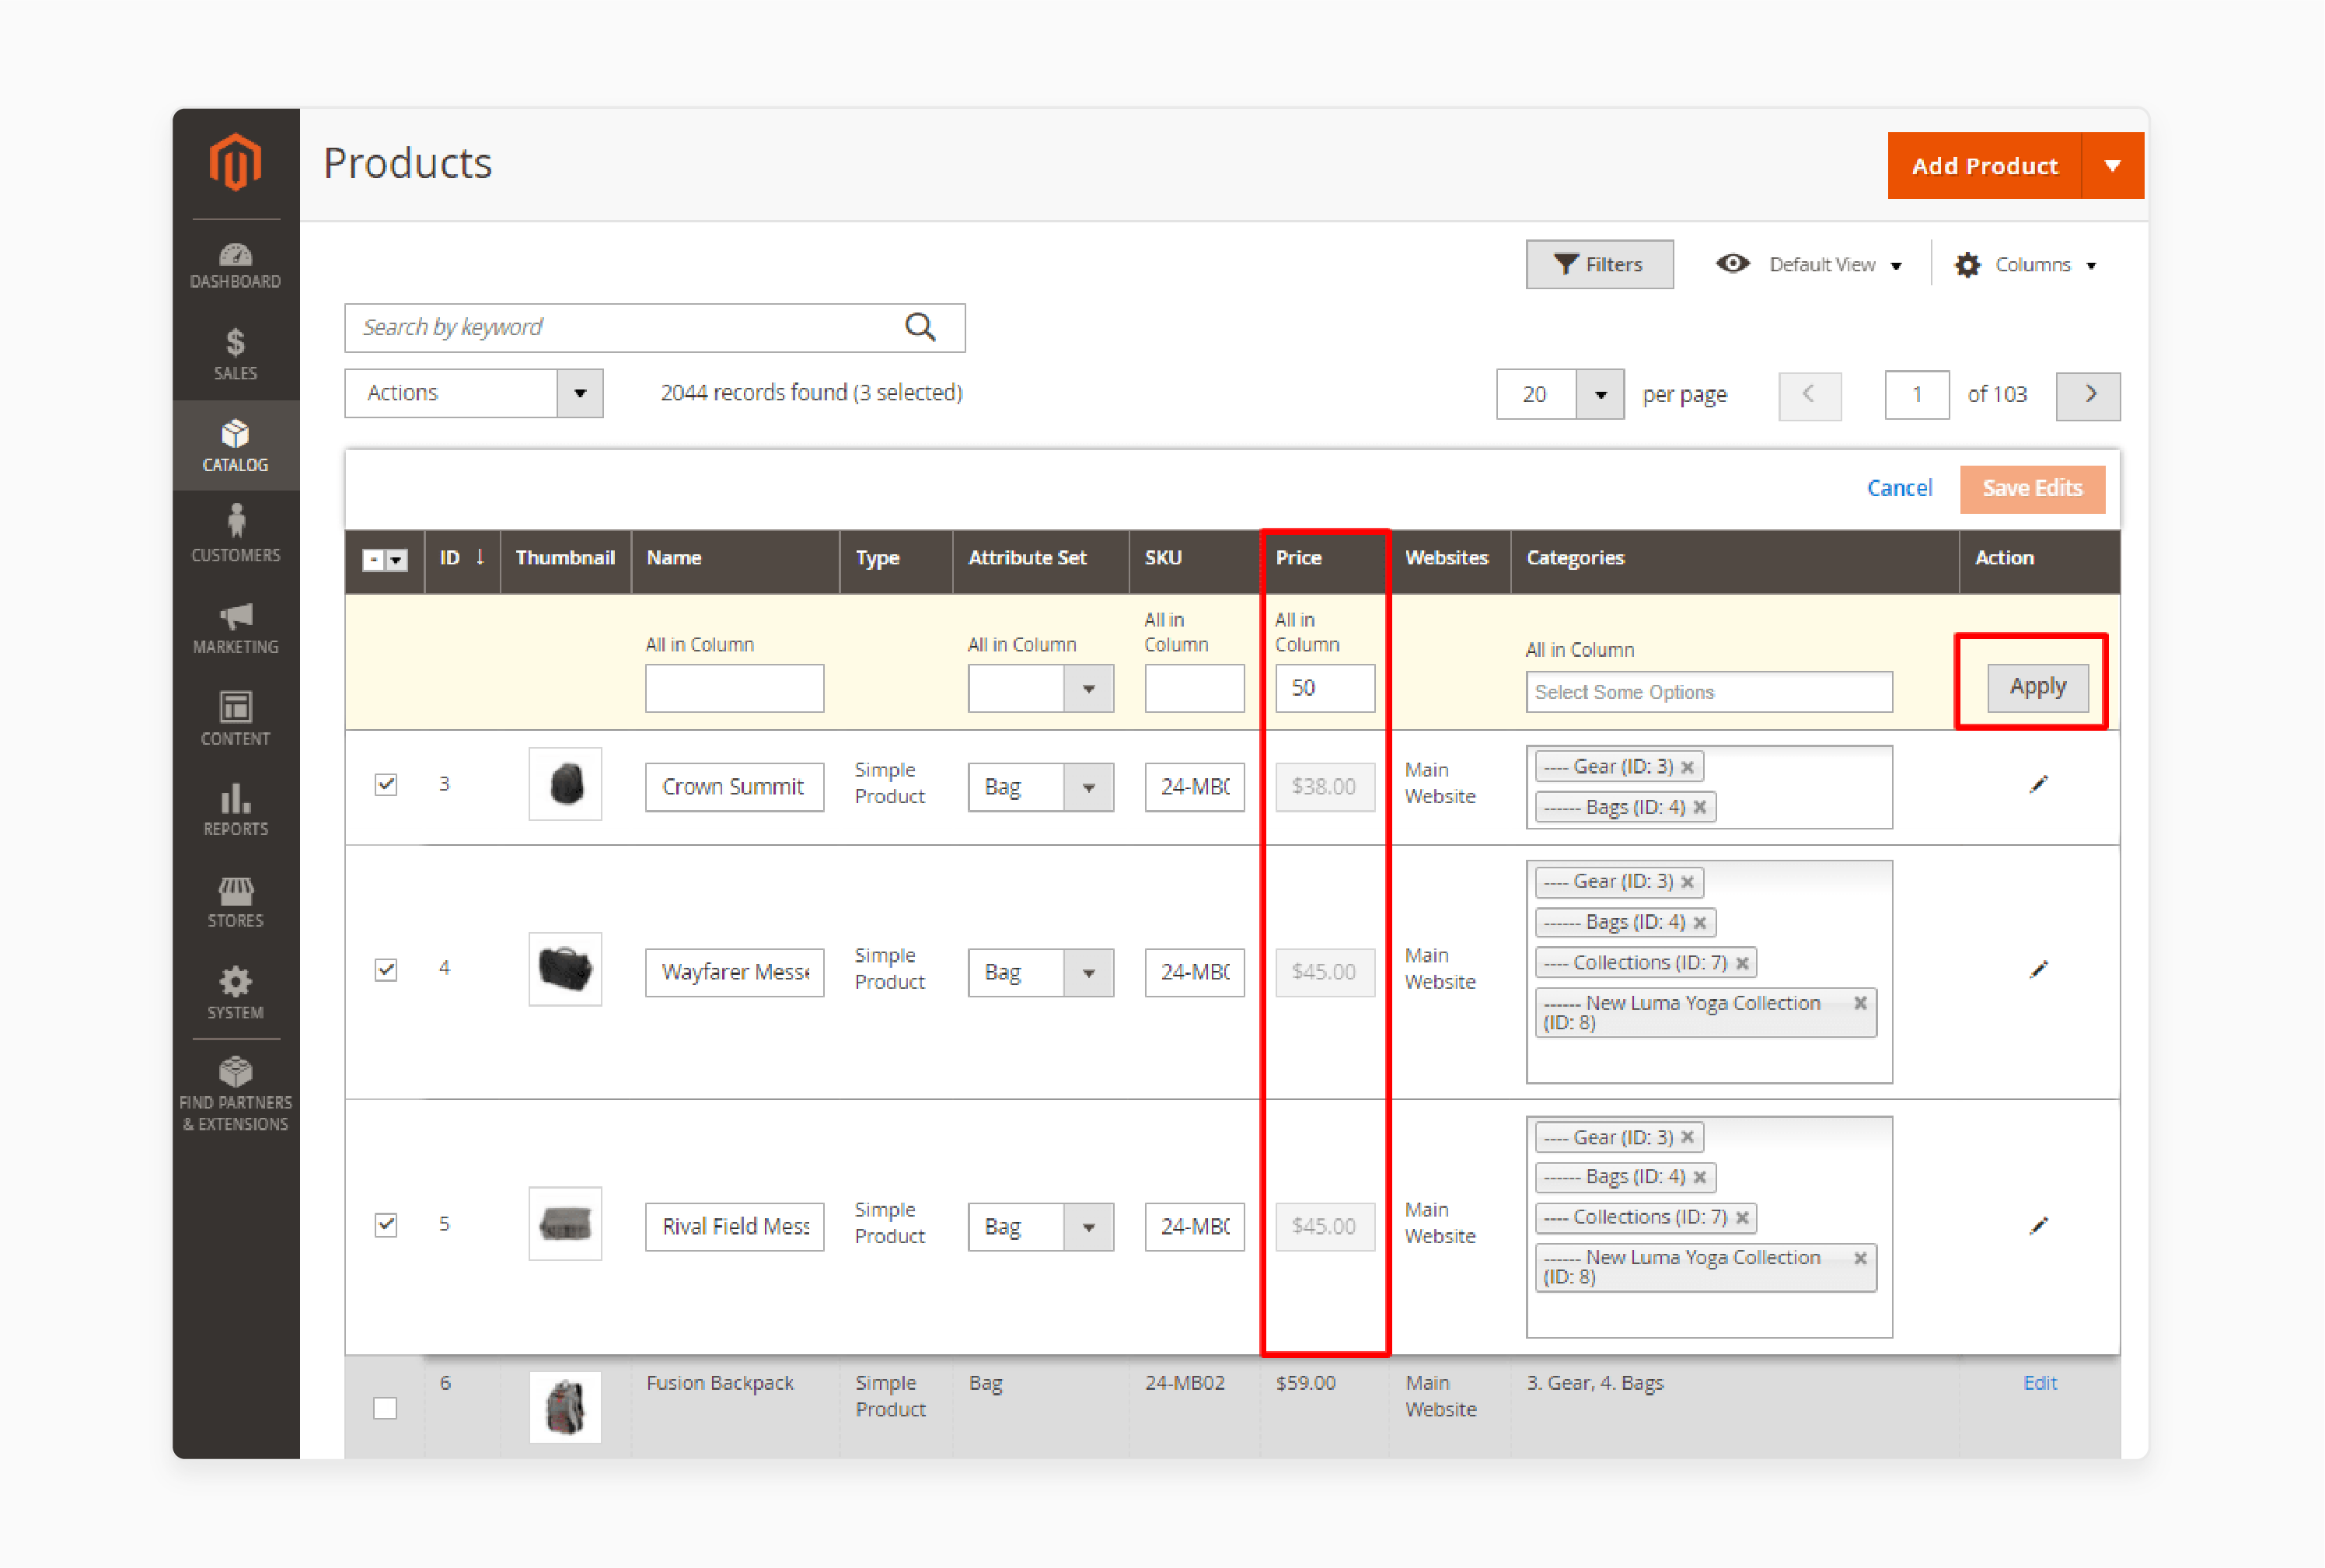This screenshot has height=1568, width=2325.
Task: Apply the All in Column values
Action: click(x=2038, y=687)
